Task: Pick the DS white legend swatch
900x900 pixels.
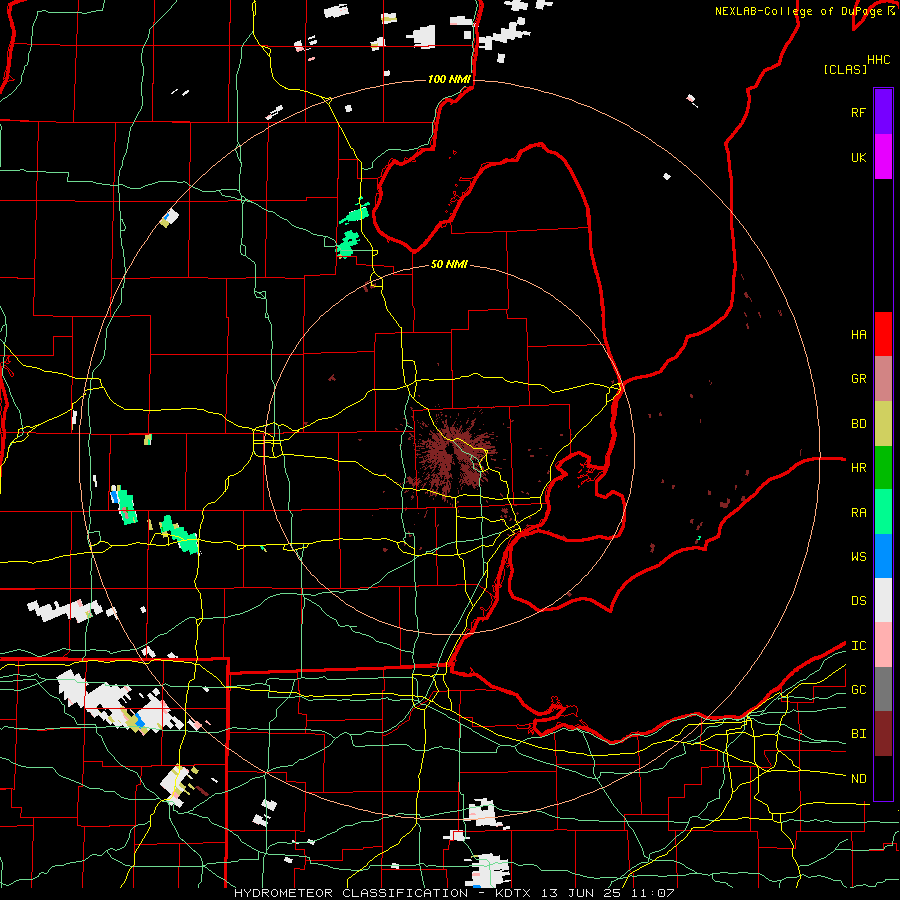Action: coord(883,600)
